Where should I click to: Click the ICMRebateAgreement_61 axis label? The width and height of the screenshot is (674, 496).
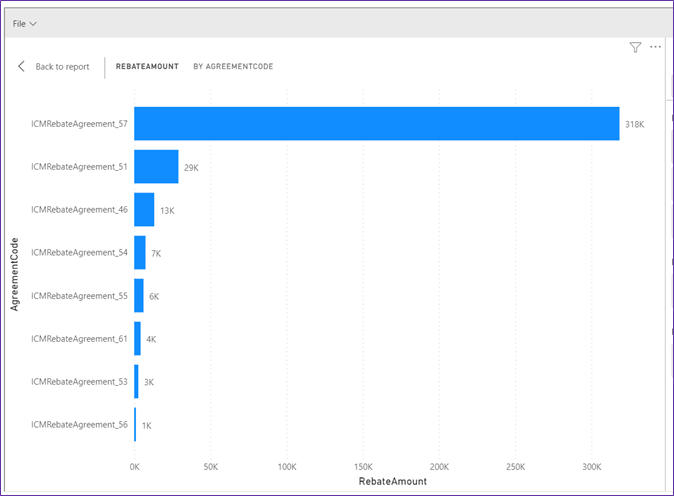pos(79,339)
